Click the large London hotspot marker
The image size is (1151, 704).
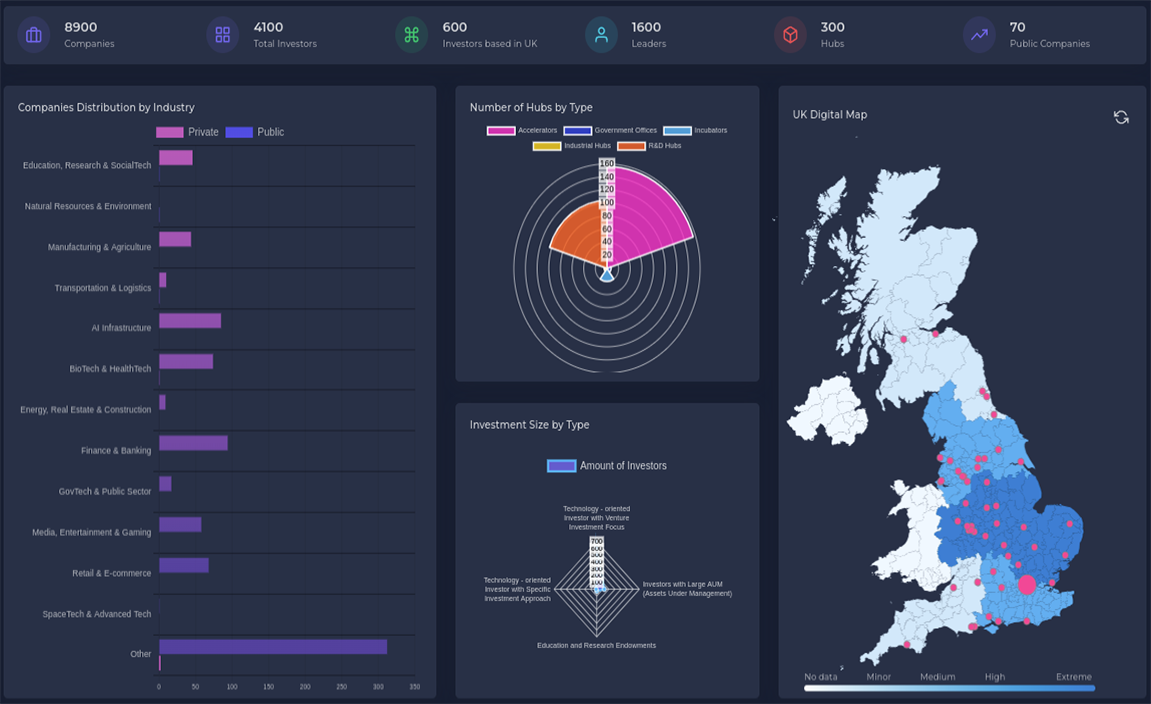point(1026,585)
